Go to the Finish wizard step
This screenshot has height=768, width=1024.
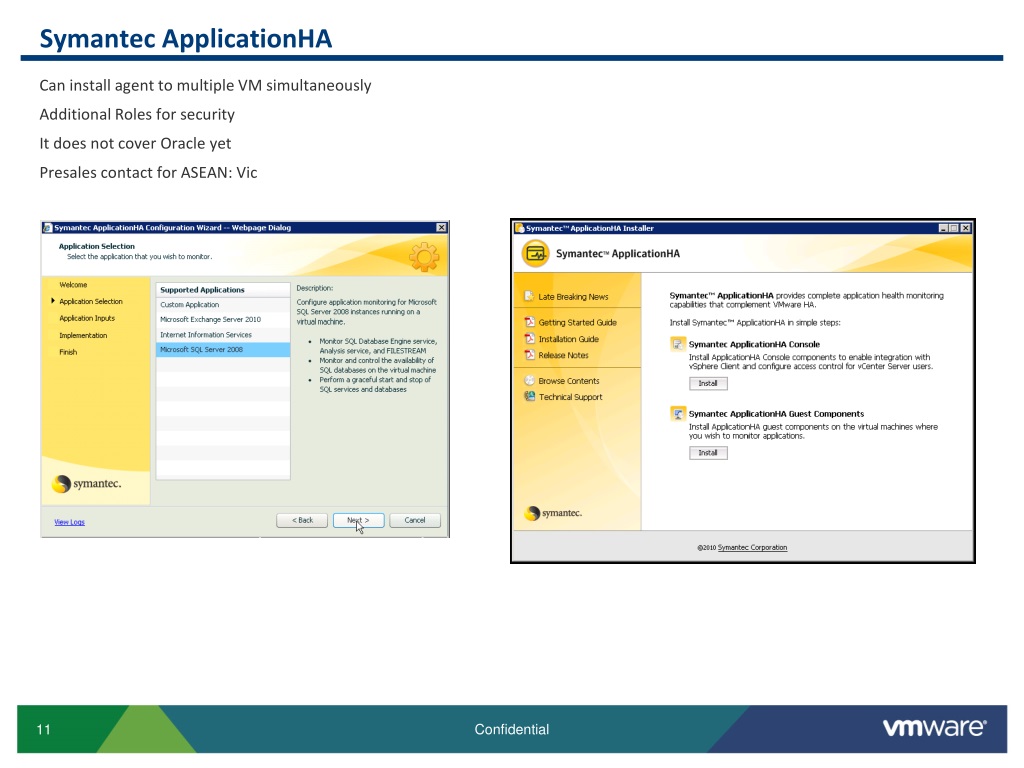tap(68, 352)
